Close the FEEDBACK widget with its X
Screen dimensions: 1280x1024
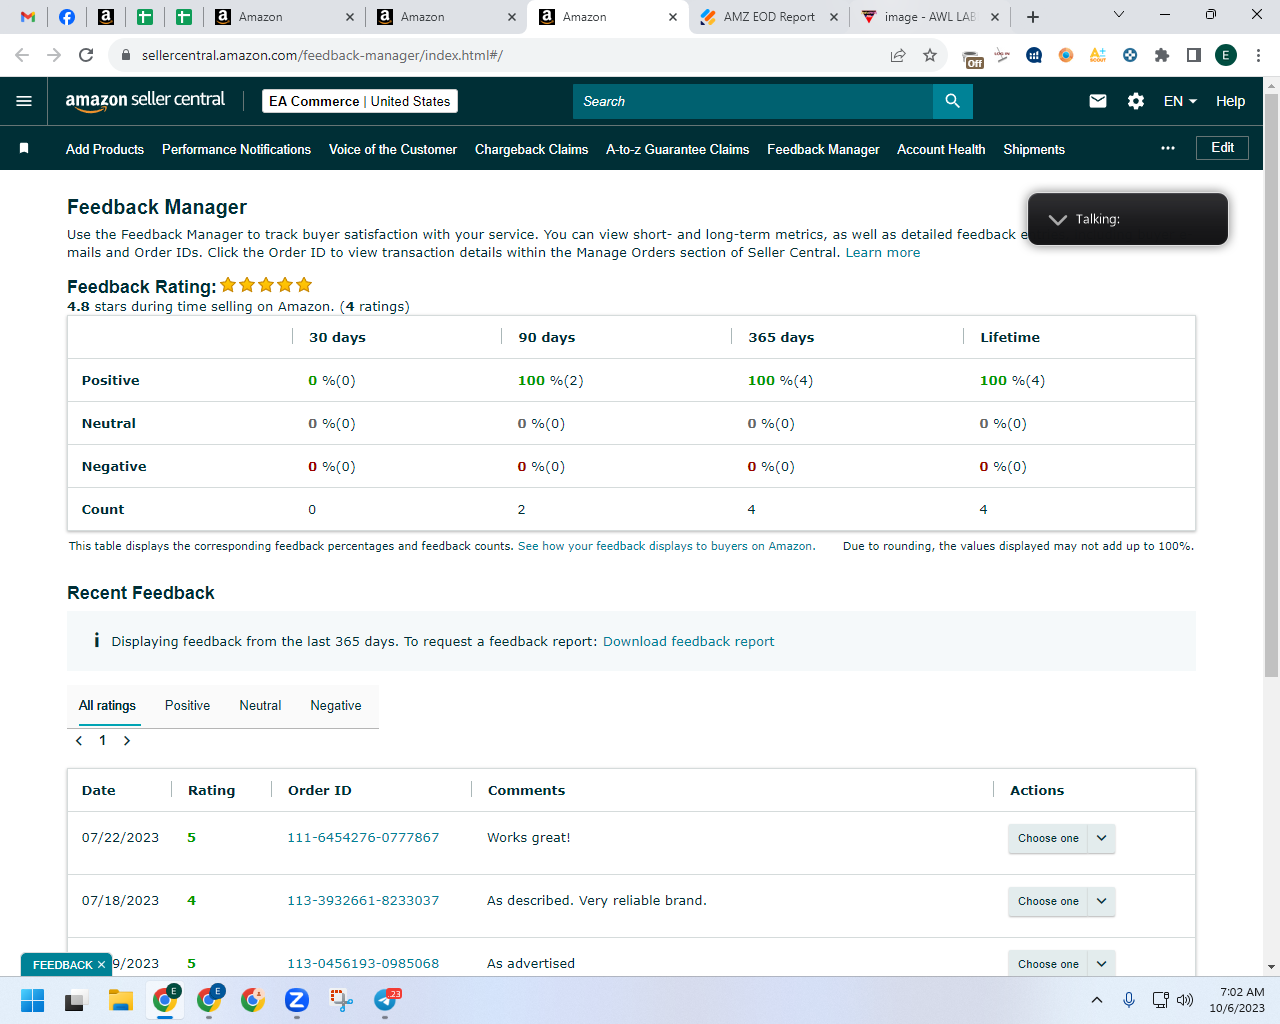point(101,965)
